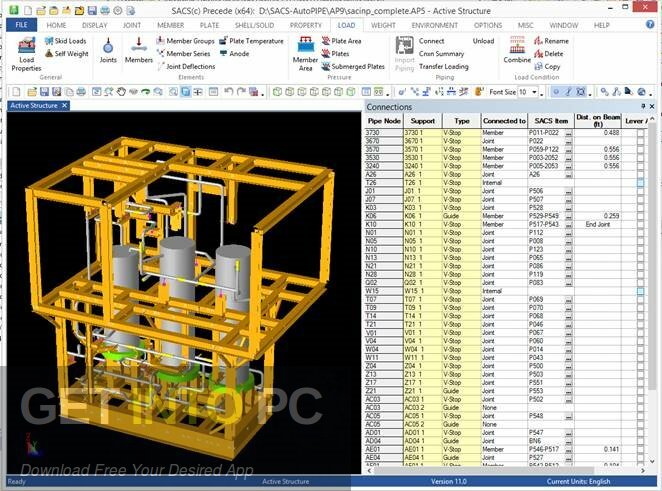
Task: Open the Members load tool
Action: click(x=138, y=50)
